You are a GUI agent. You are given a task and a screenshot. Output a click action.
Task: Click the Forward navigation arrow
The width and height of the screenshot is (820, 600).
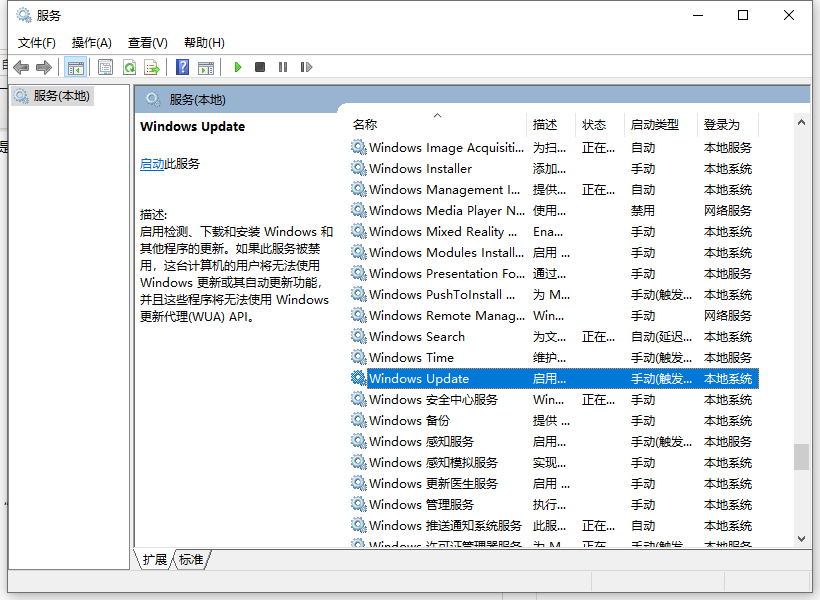pyautogui.click(x=44, y=66)
